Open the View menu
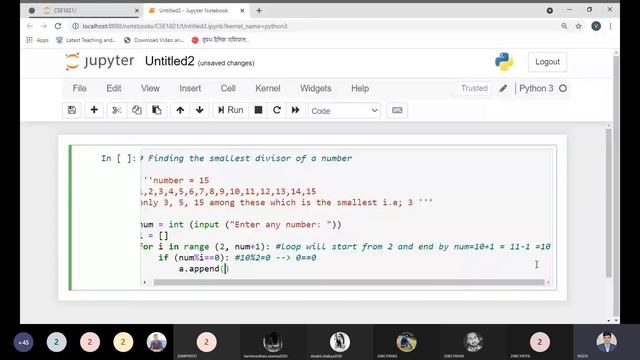The height and width of the screenshot is (360, 640). pos(150,88)
